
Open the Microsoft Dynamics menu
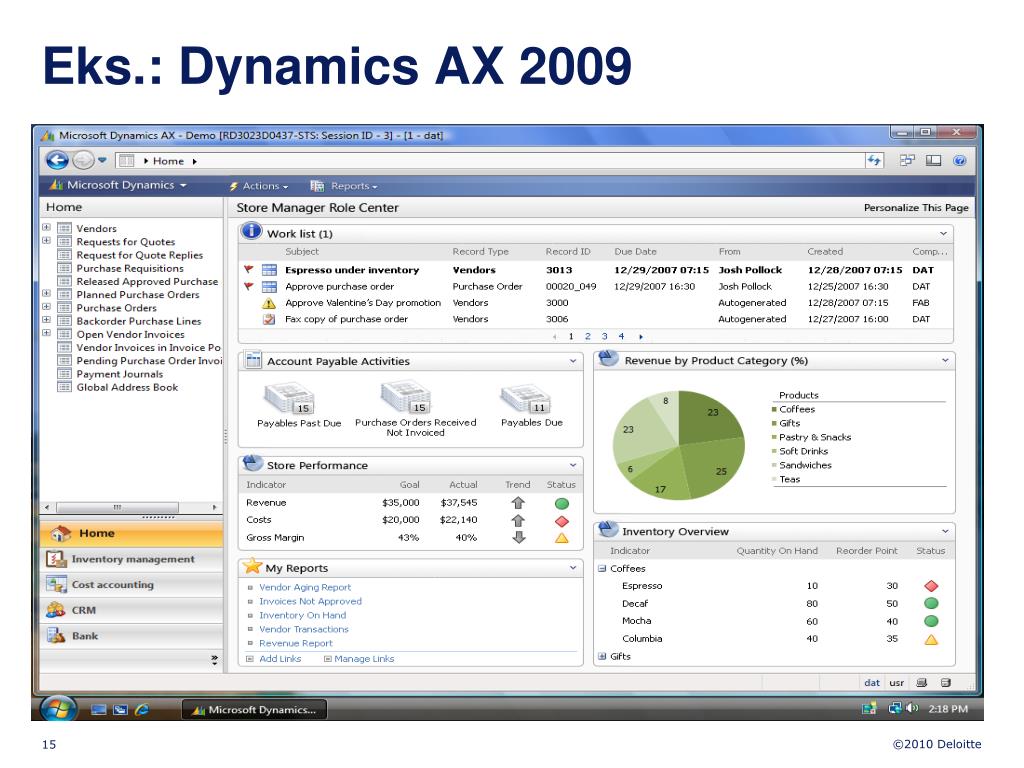[118, 185]
